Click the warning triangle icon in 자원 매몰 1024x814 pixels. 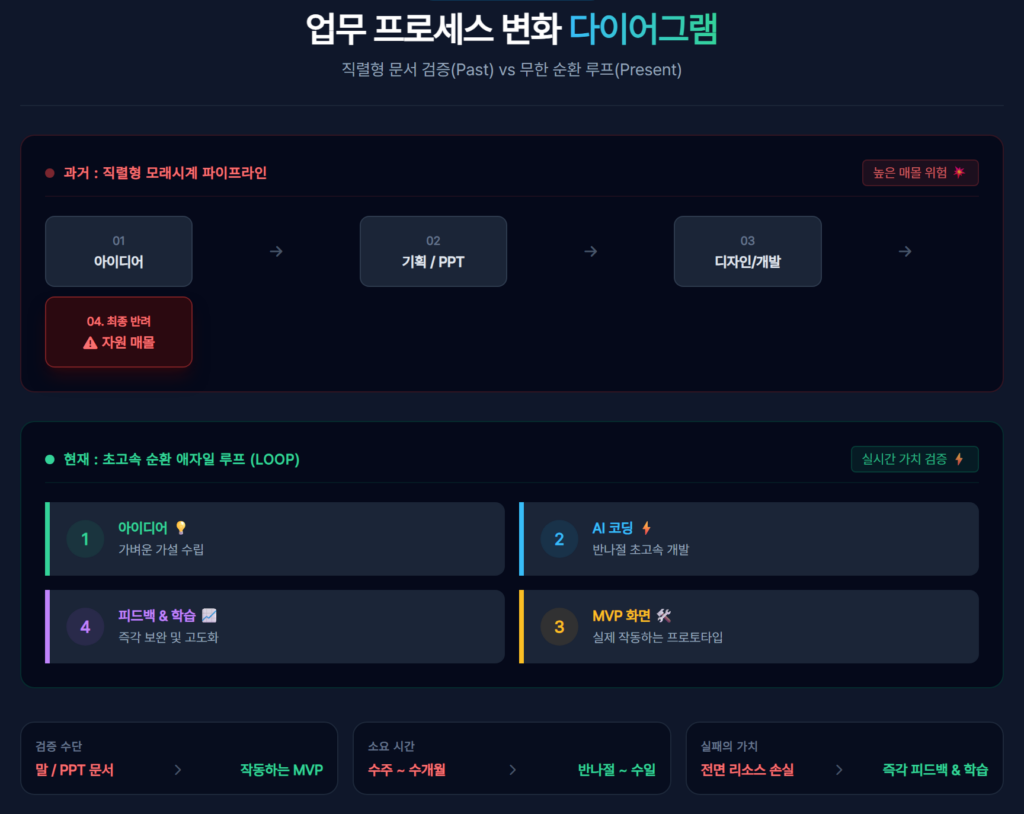[x=90, y=343]
